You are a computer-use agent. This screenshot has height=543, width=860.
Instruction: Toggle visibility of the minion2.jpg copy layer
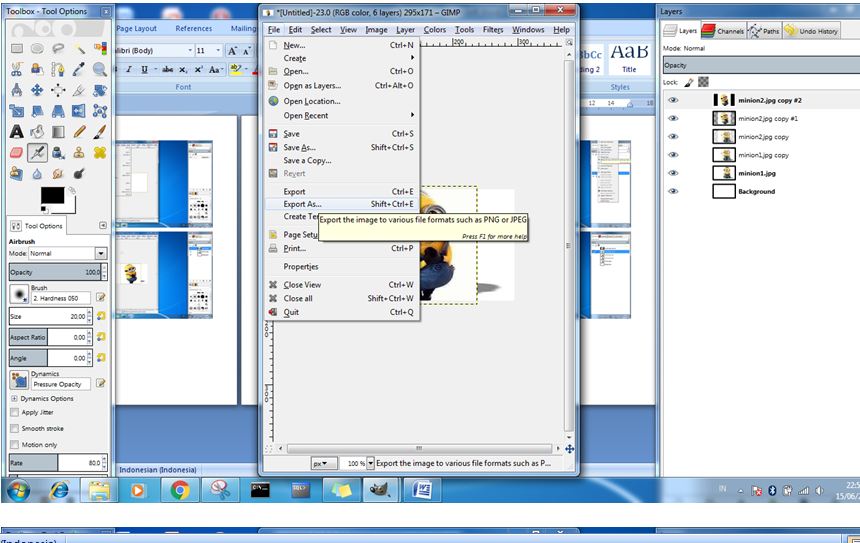click(x=673, y=137)
